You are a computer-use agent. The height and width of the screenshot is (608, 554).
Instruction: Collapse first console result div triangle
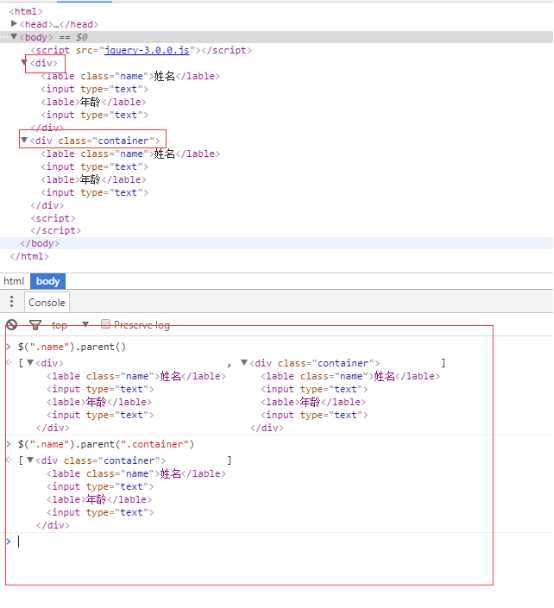30,363
